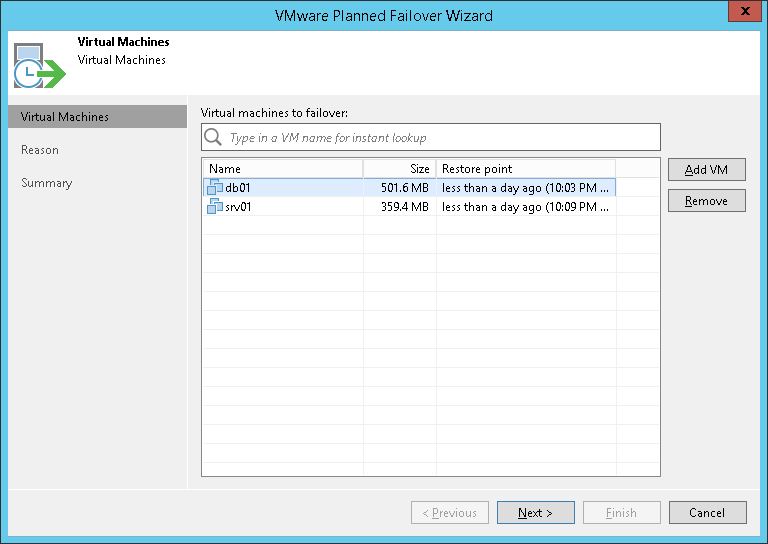Viewport: 768px width, 544px height.
Task: Focus the VM name lookup field
Action: [x=431, y=137]
